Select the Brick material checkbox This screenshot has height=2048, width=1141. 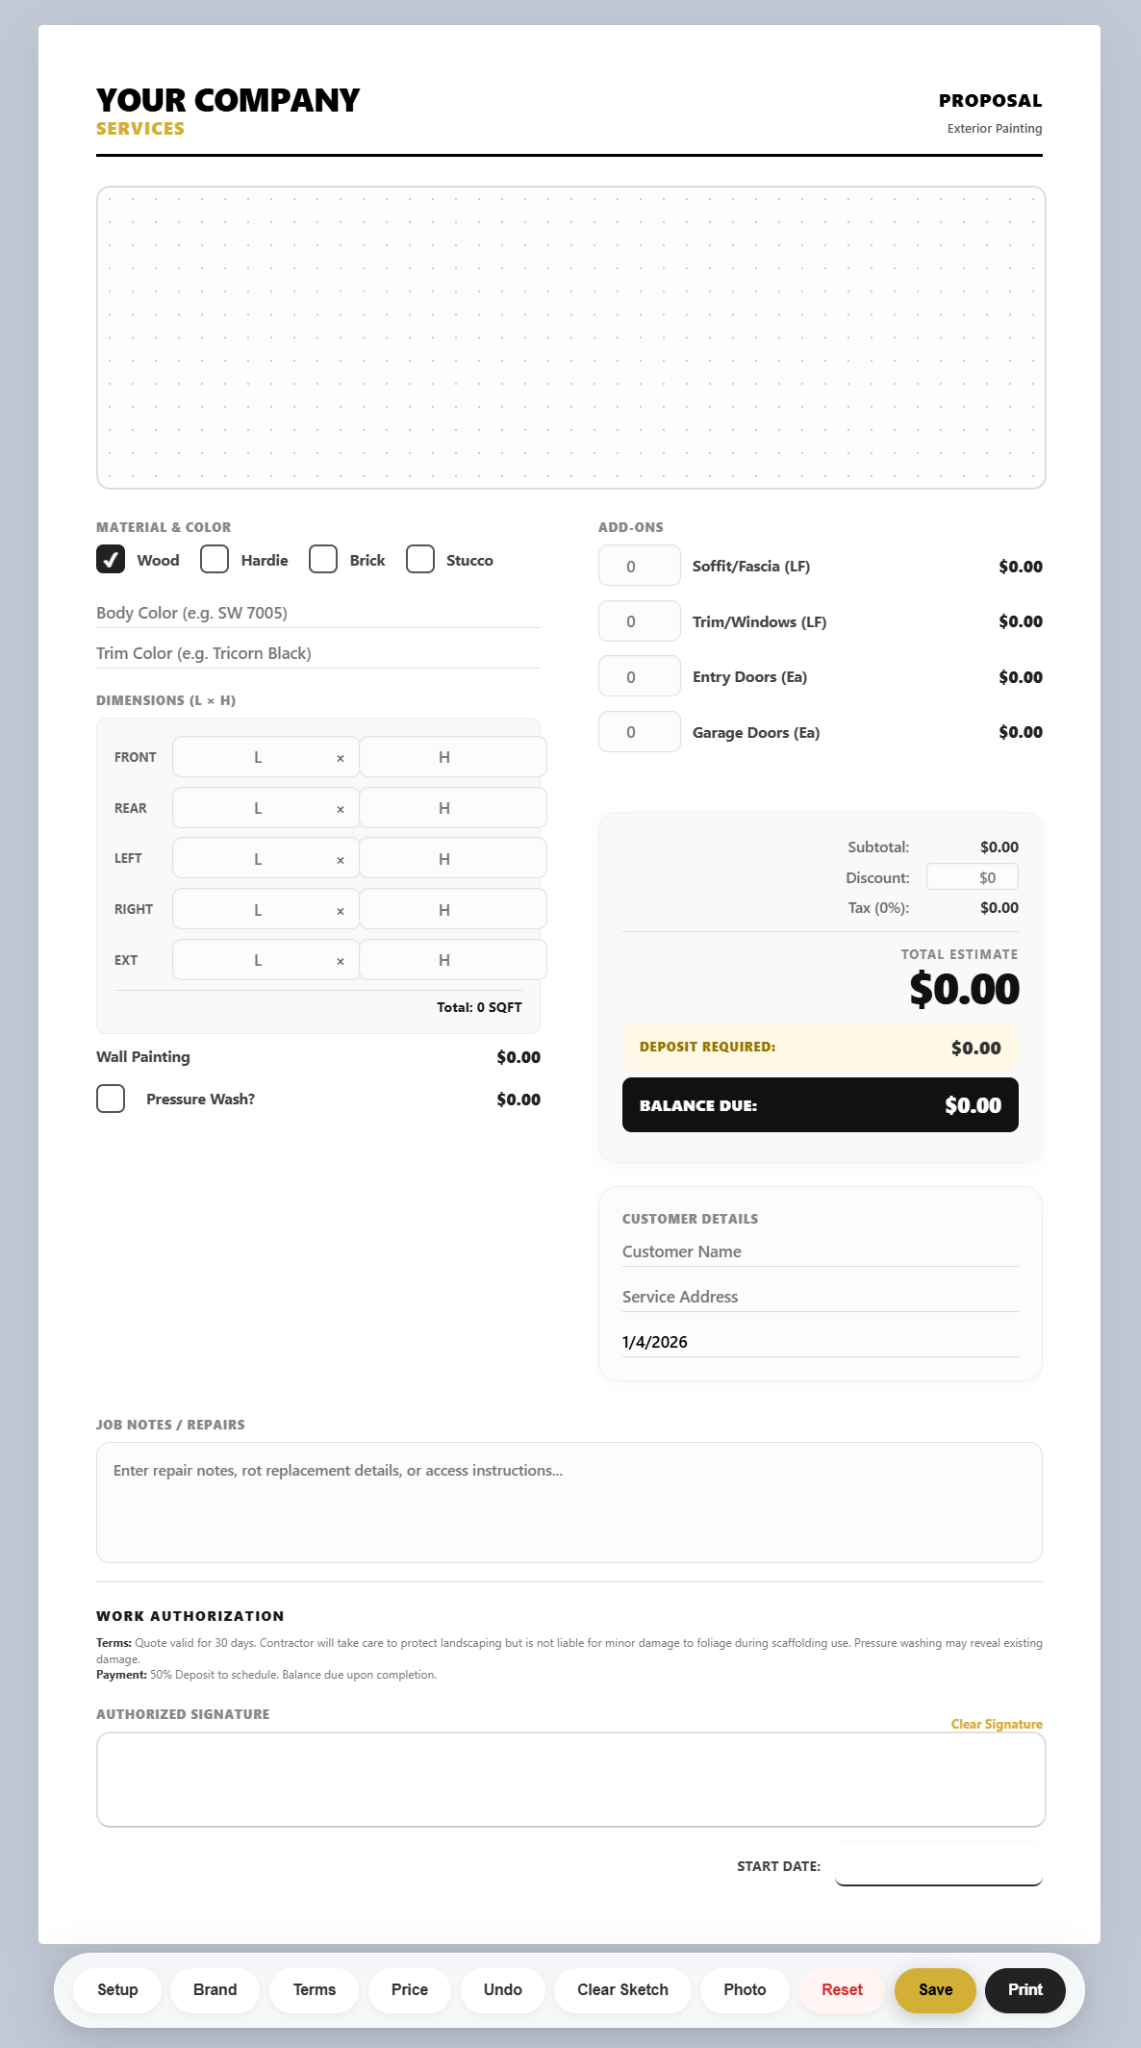click(323, 559)
